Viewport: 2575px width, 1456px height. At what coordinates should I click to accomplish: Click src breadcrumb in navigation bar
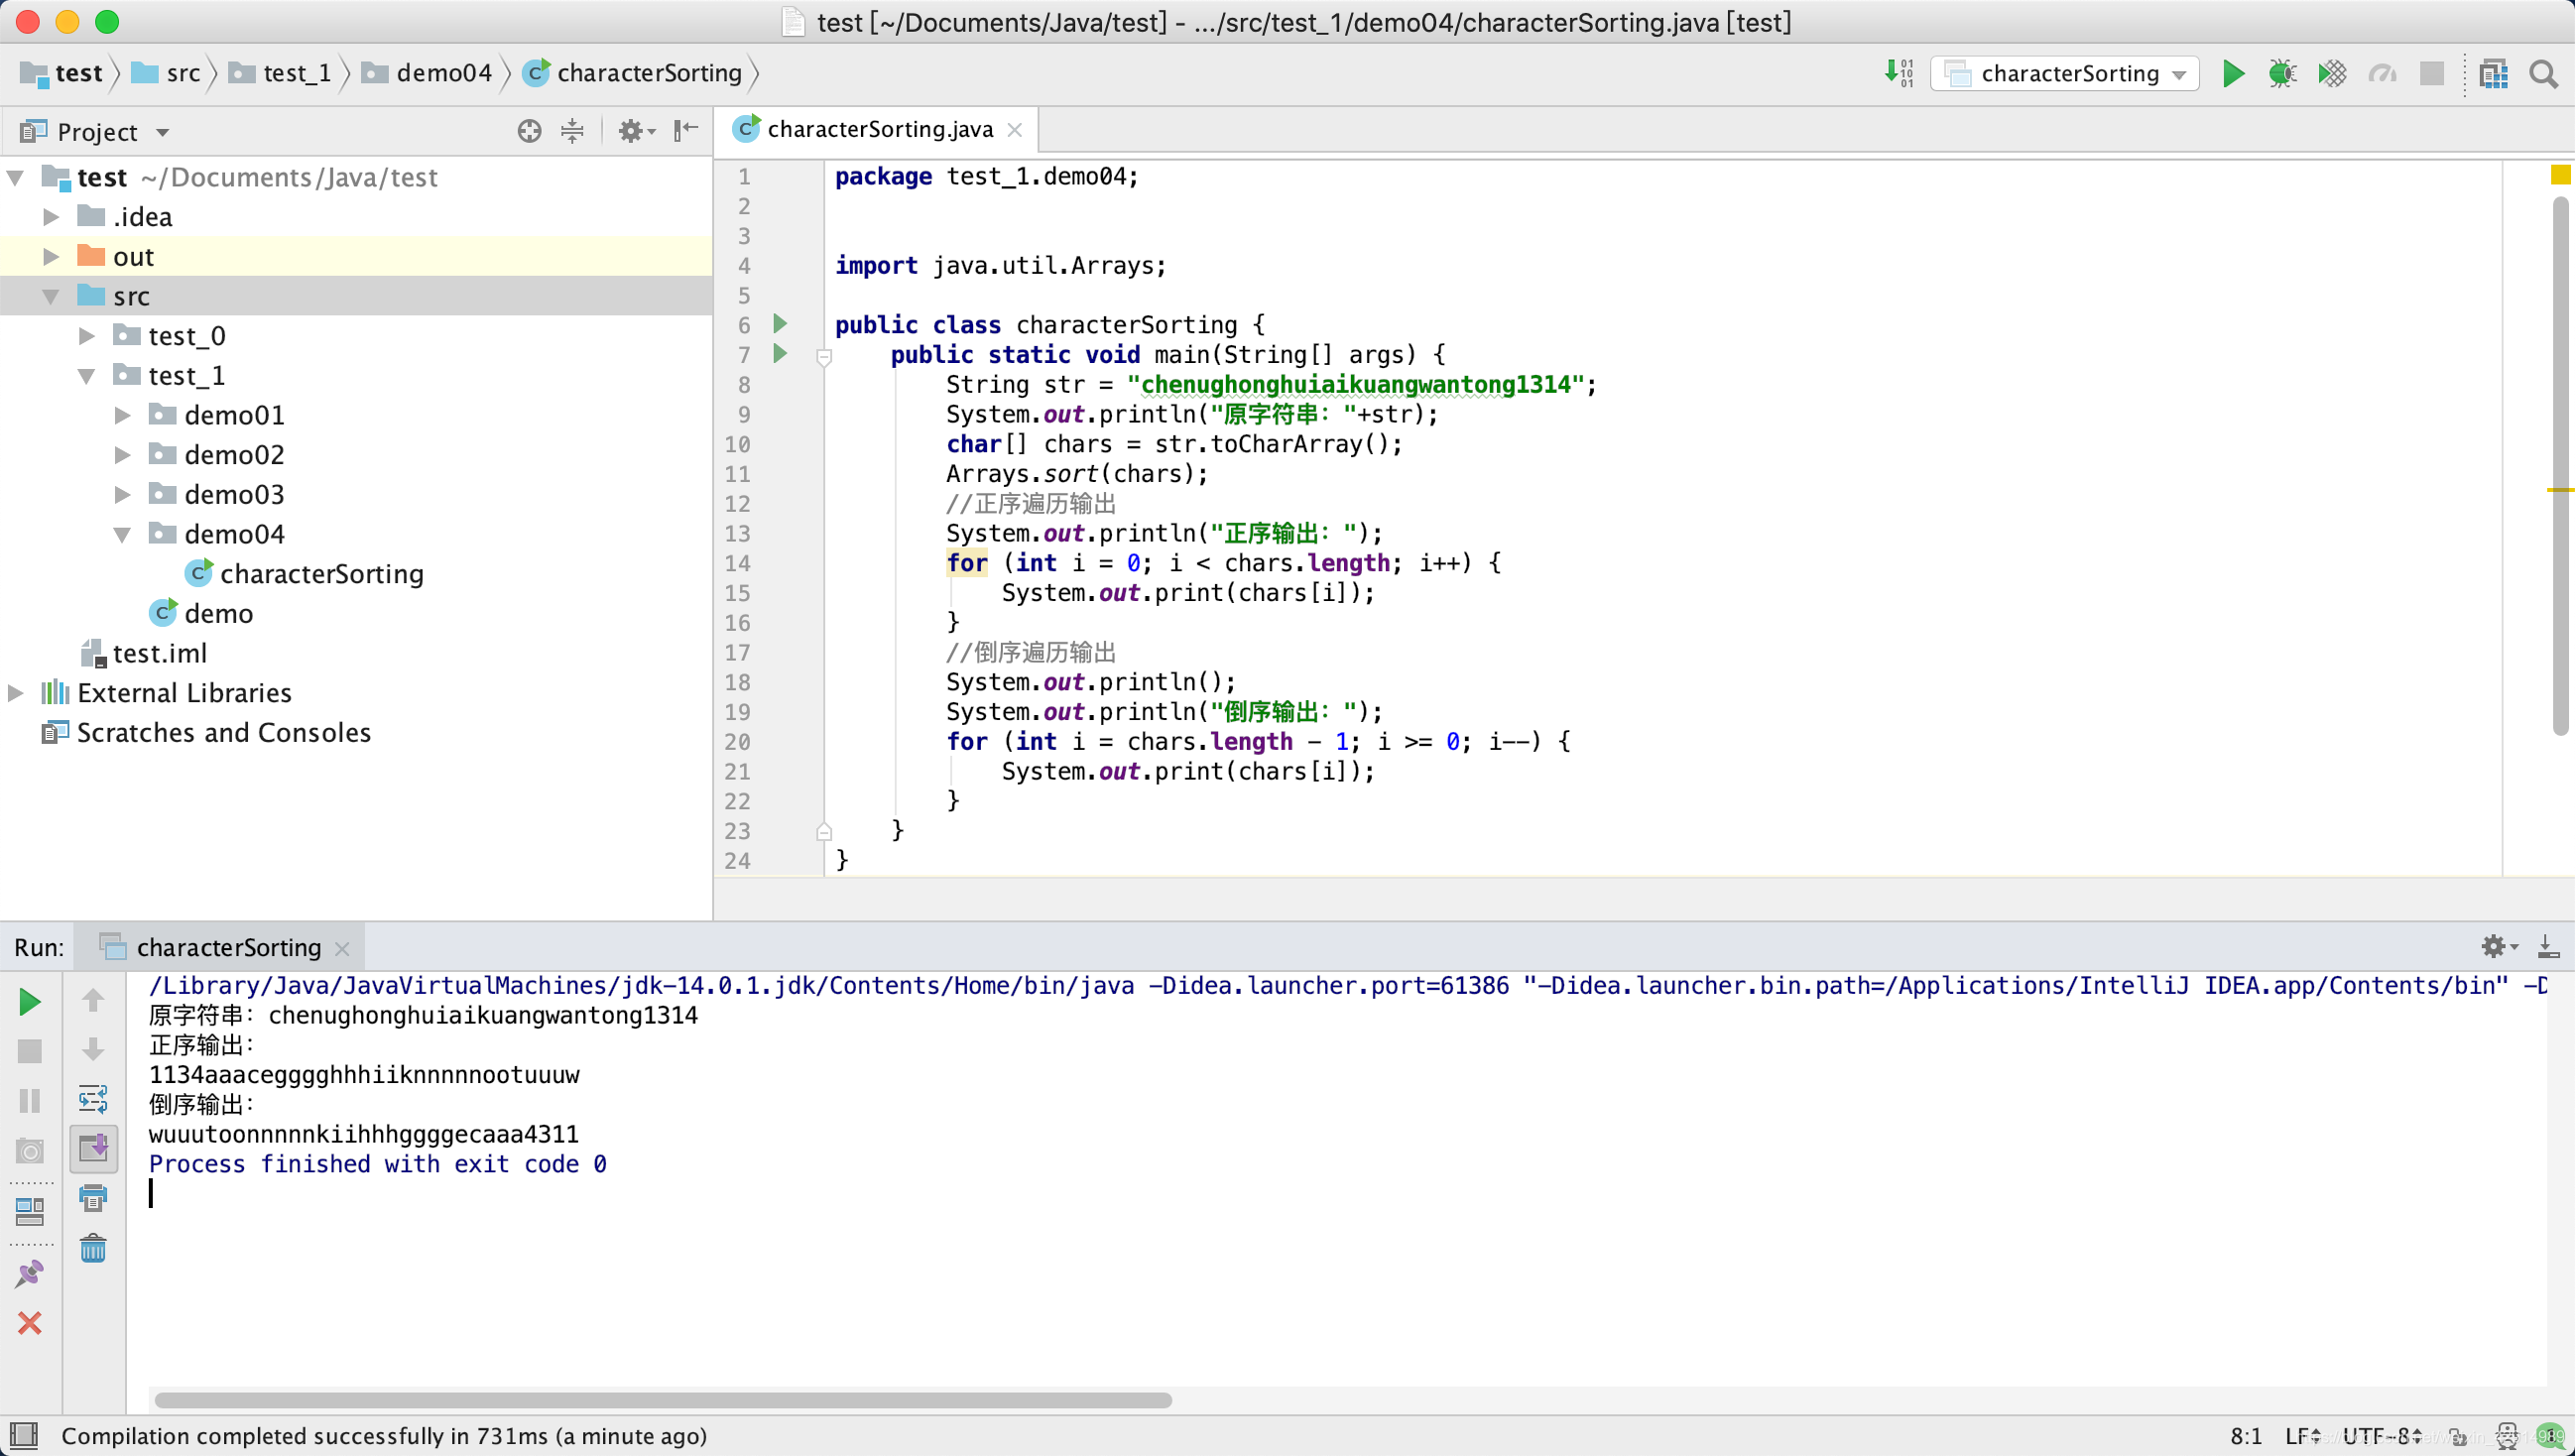[168, 73]
